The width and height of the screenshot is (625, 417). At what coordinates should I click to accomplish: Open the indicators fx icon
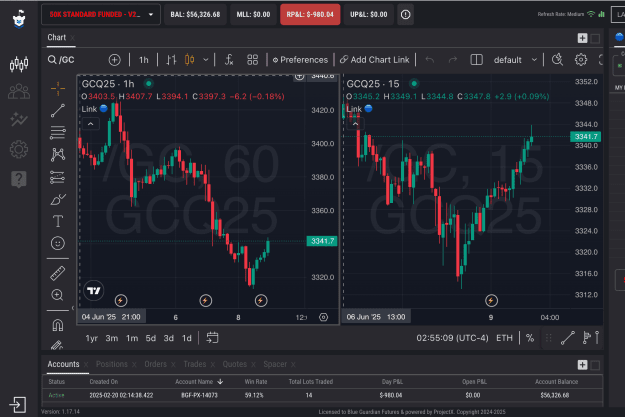229,60
